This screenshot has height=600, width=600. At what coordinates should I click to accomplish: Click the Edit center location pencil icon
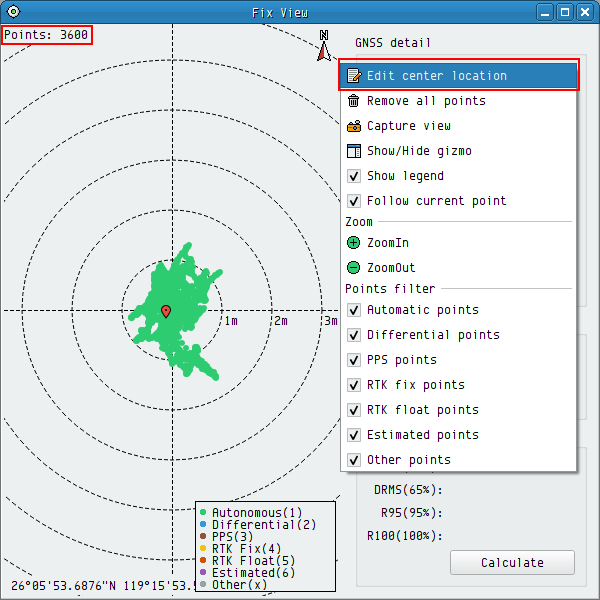353,76
